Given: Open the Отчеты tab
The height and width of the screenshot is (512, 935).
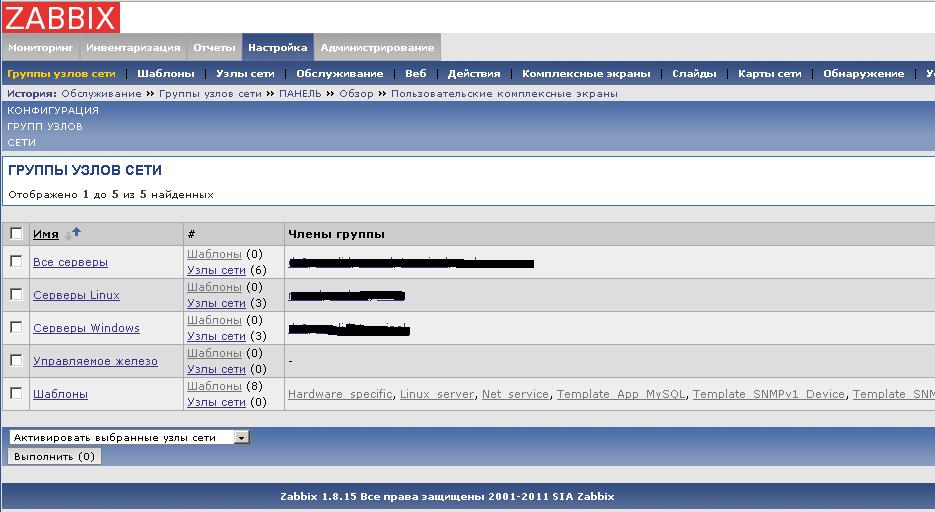Looking at the screenshot, I should (x=214, y=48).
